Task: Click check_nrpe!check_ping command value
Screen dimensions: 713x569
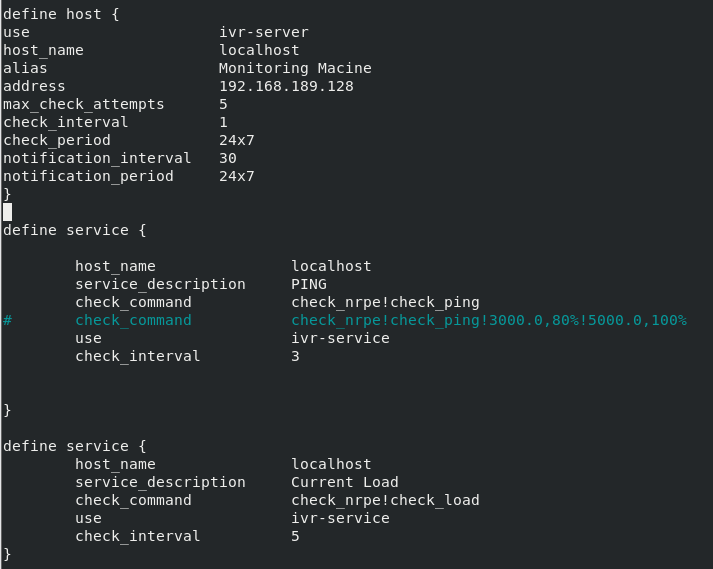Action: click(x=385, y=302)
